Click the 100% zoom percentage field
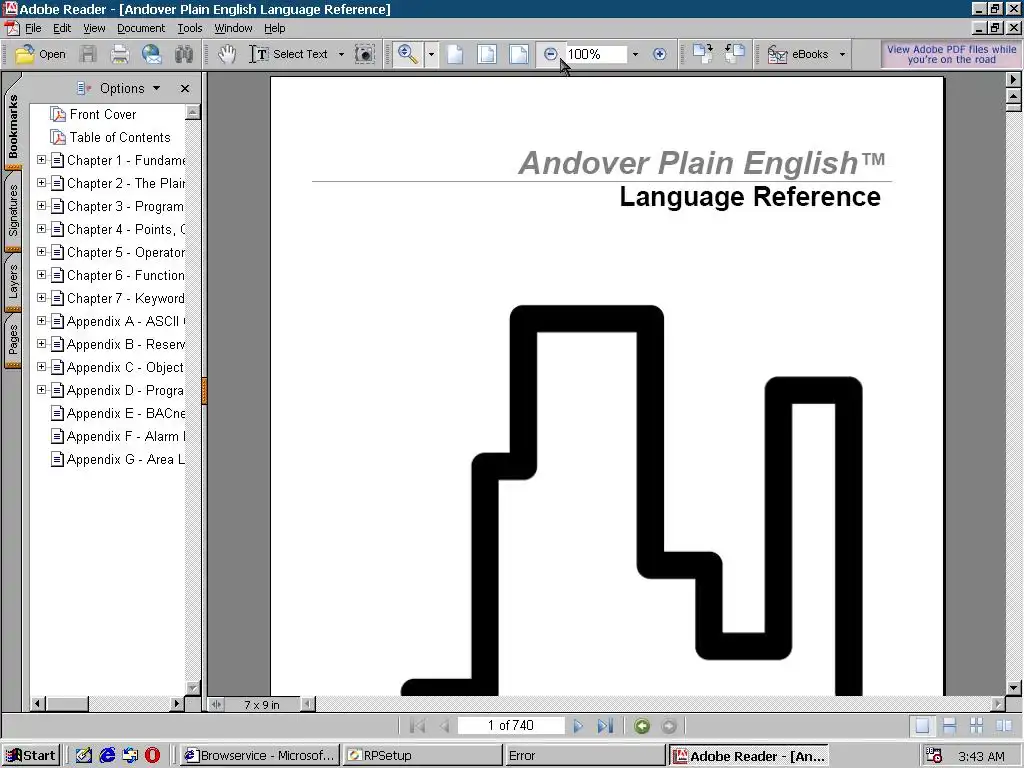 click(x=596, y=54)
